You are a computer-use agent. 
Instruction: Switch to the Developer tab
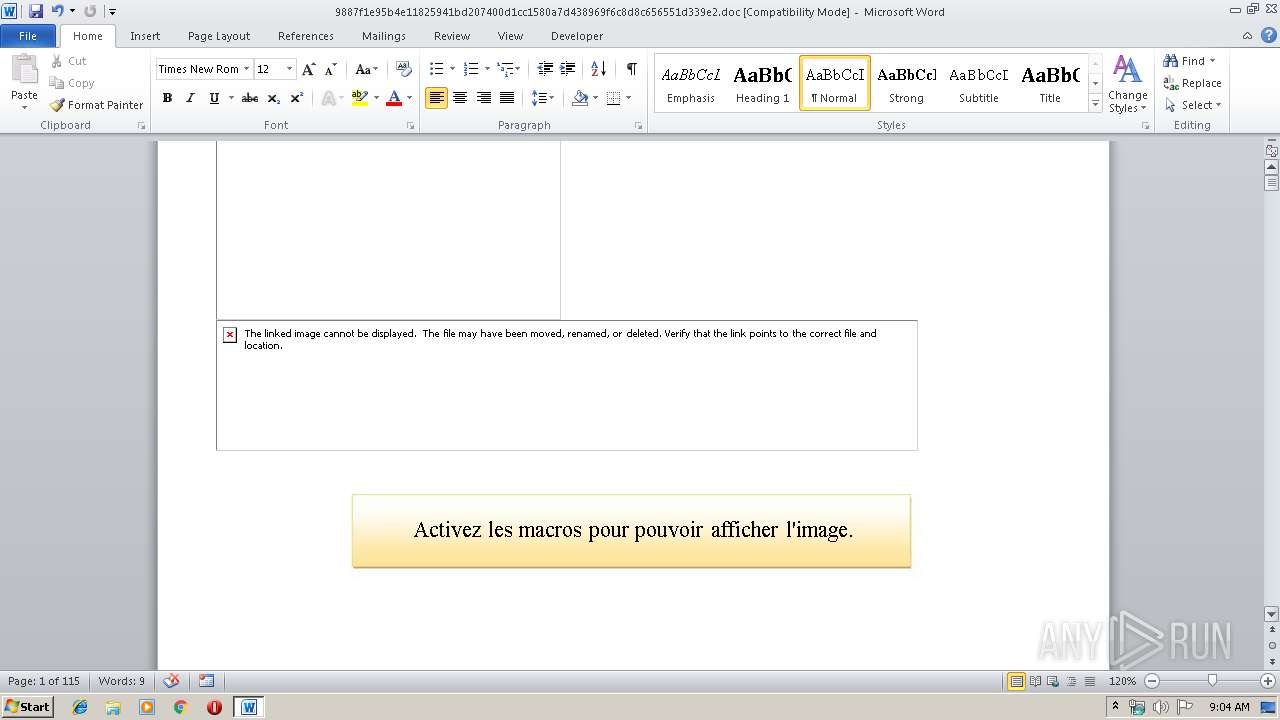click(577, 36)
